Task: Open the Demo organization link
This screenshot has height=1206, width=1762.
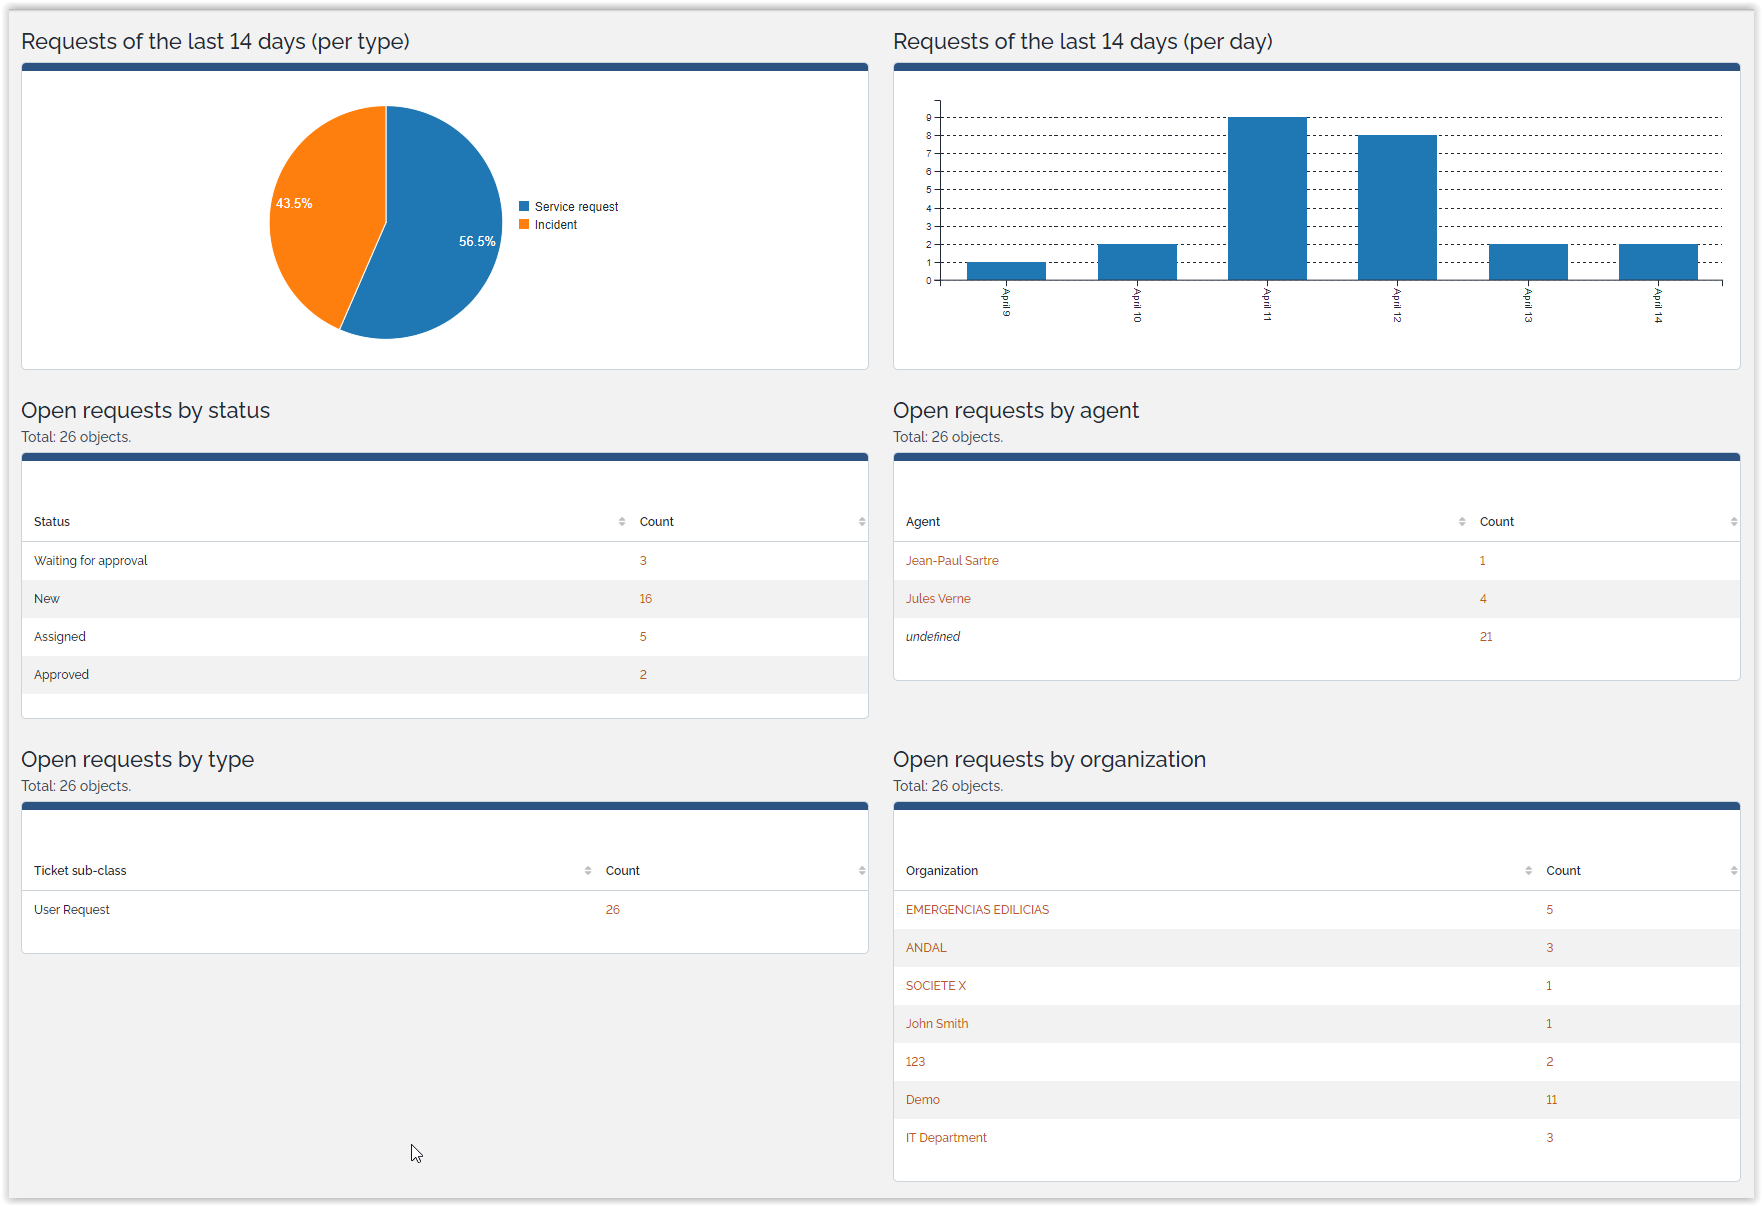Action: (x=922, y=1100)
